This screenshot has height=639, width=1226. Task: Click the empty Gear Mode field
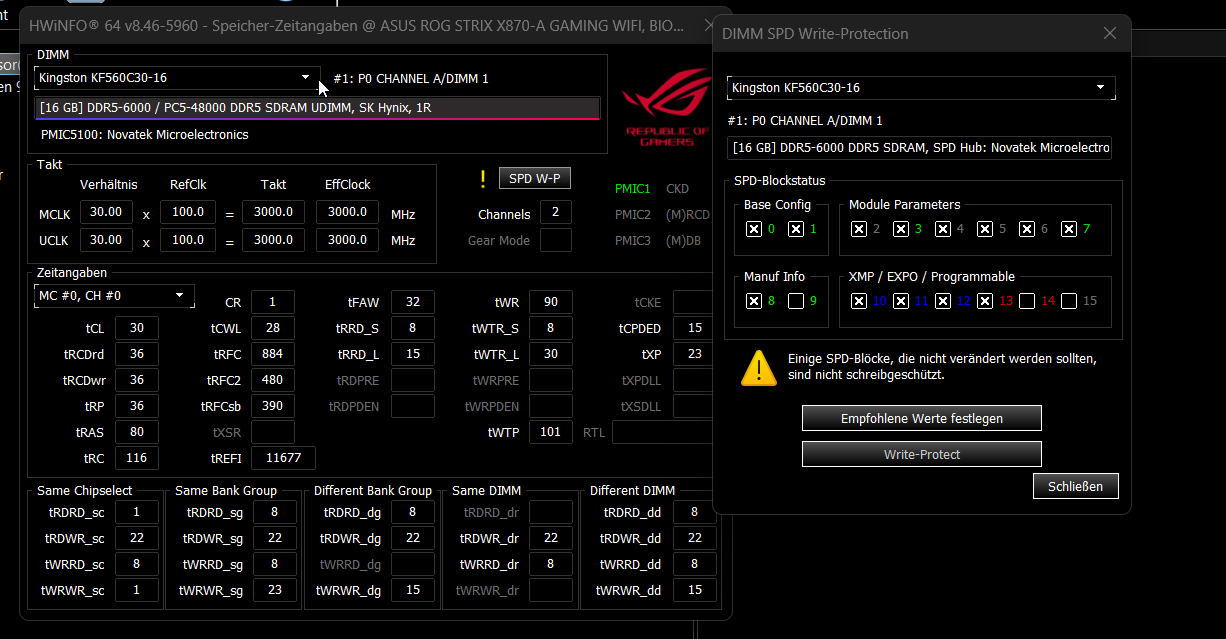click(556, 240)
